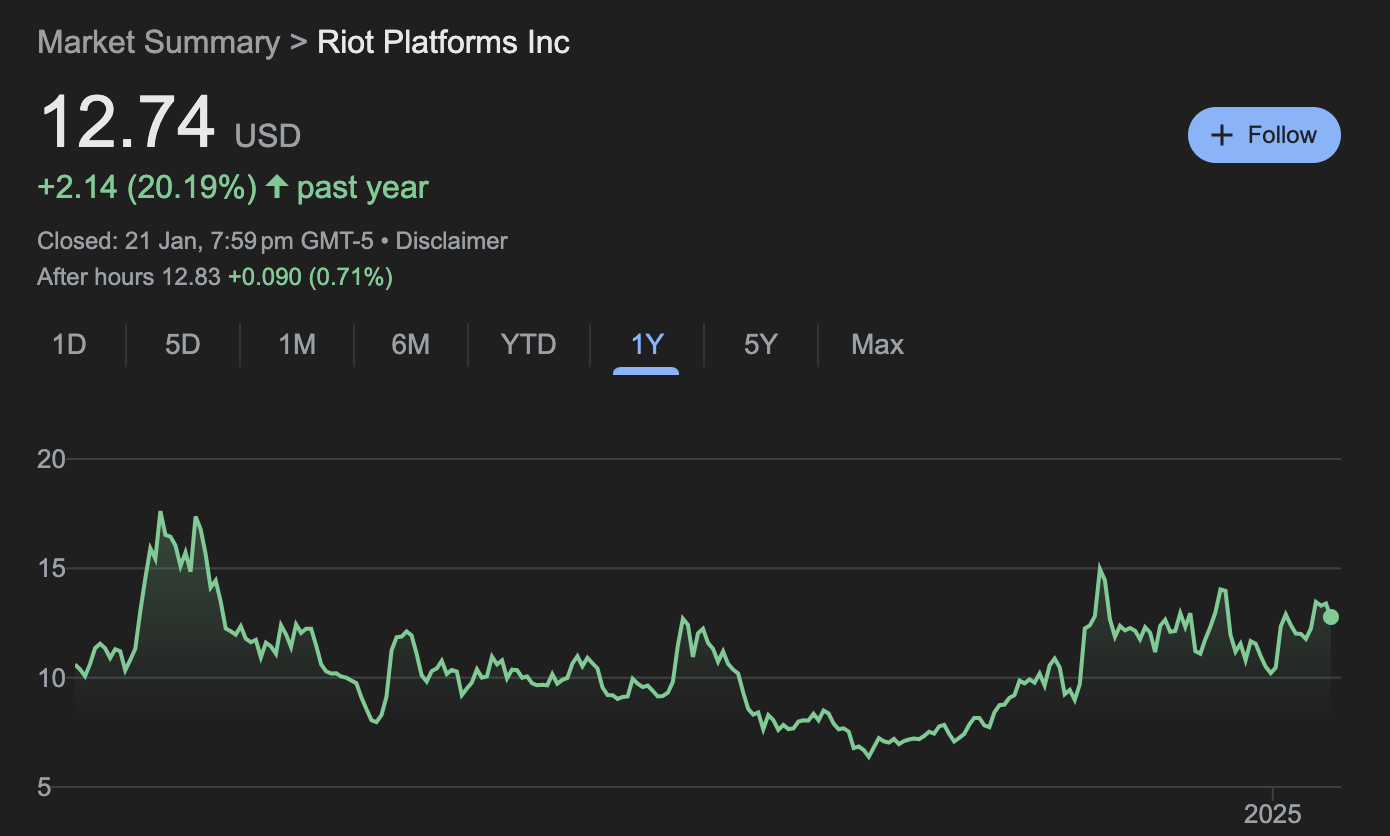Click the +0.090 (0.71%) after-hours change
The image size is (1390, 836).
point(310,277)
